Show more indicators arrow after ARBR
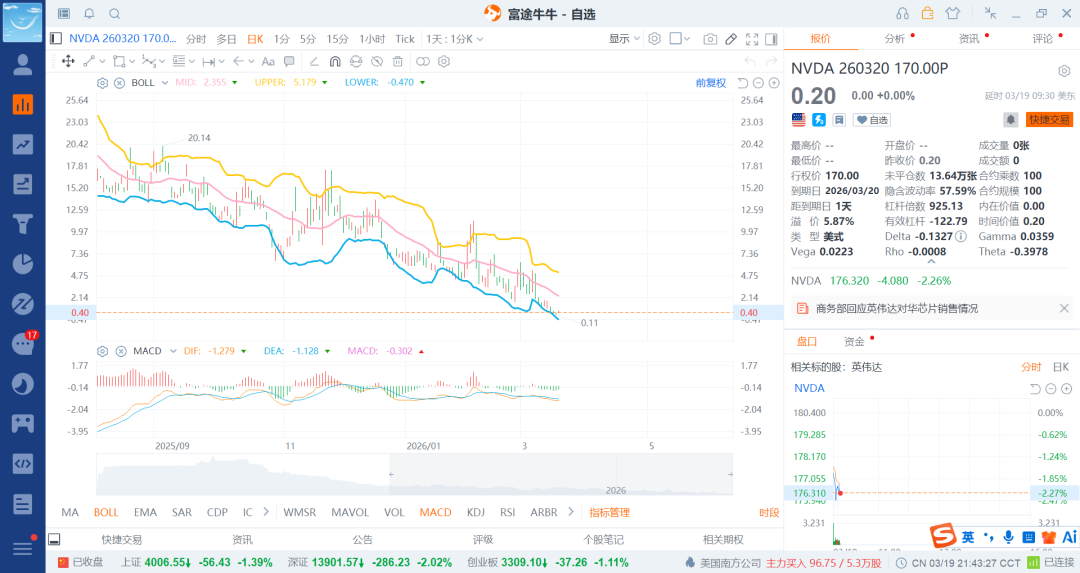The width and height of the screenshot is (1080, 573). pyautogui.click(x=571, y=512)
